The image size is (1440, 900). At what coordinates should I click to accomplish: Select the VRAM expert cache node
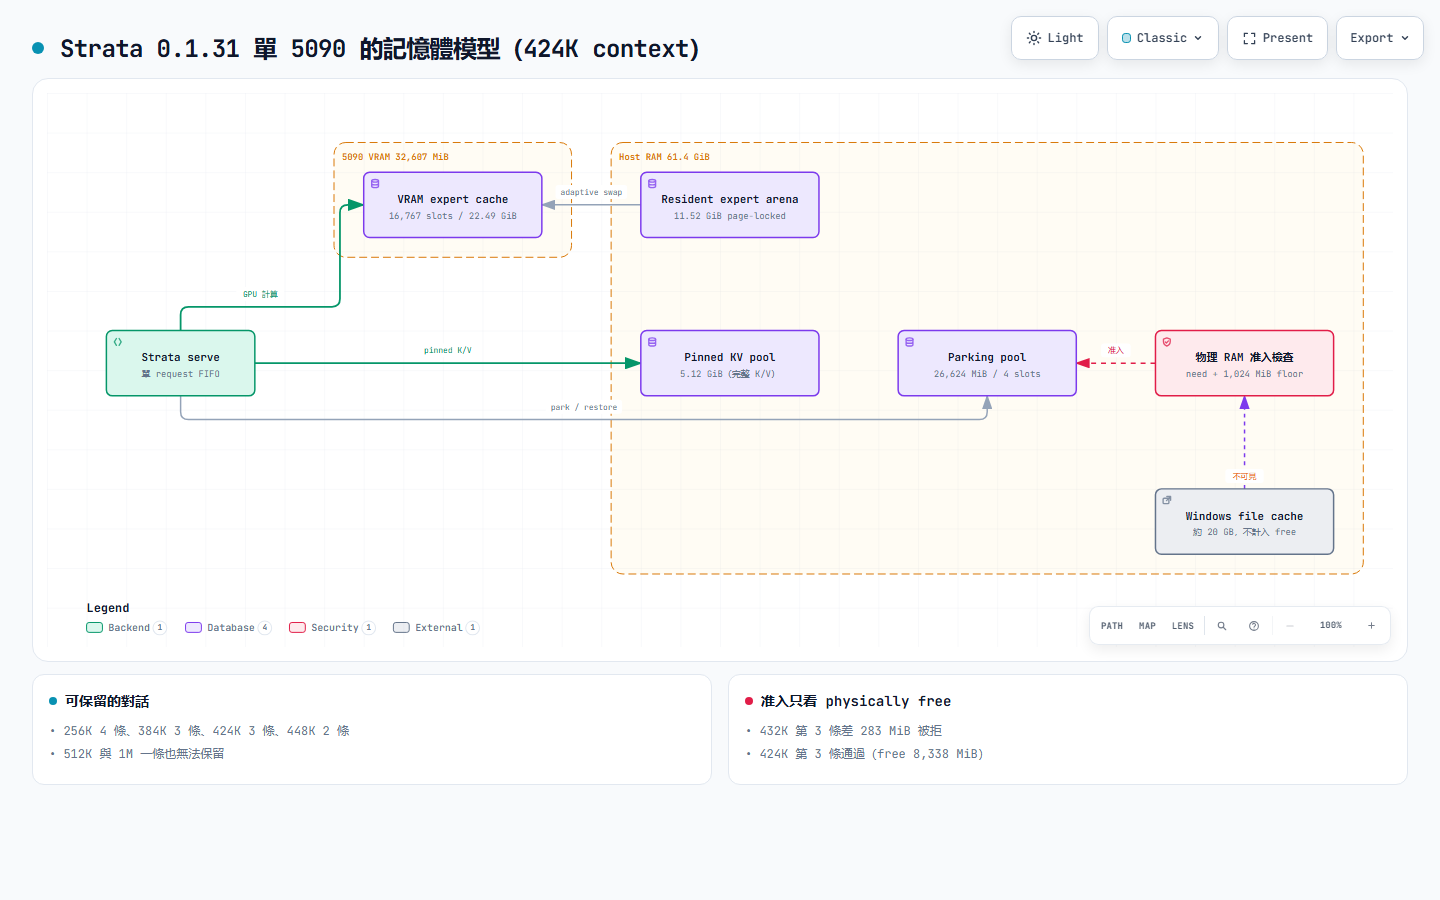[453, 205]
